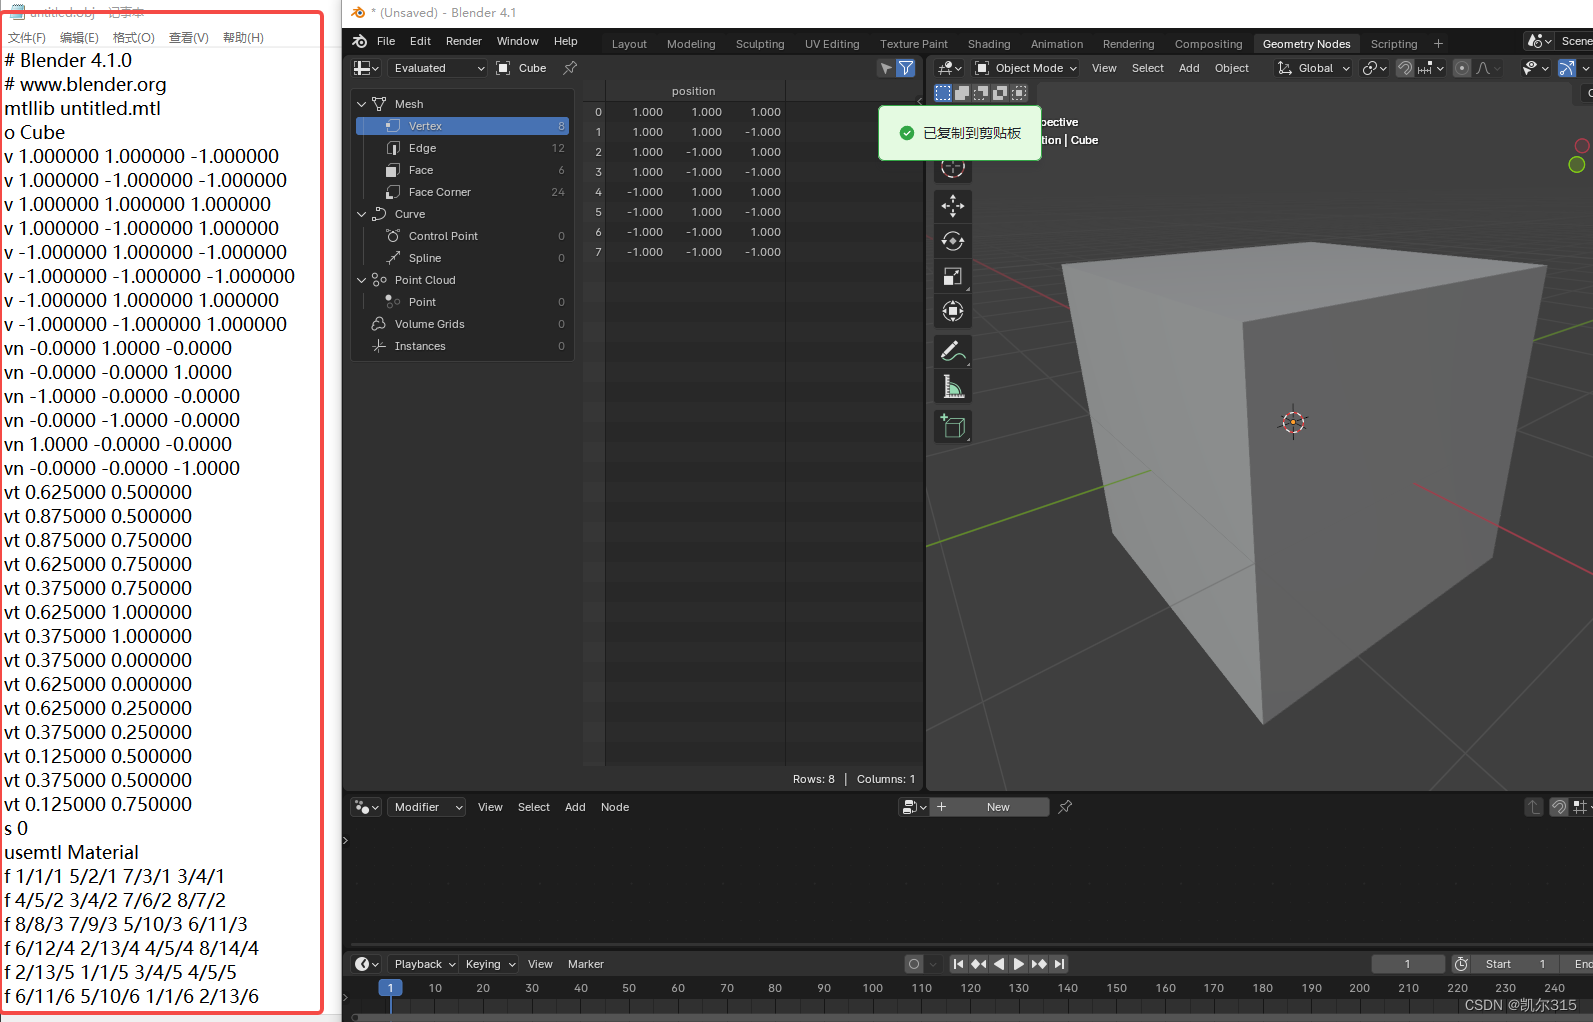Switch to the UV Editing workspace tab
This screenshot has width=1593, height=1022.
coord(832,44)
